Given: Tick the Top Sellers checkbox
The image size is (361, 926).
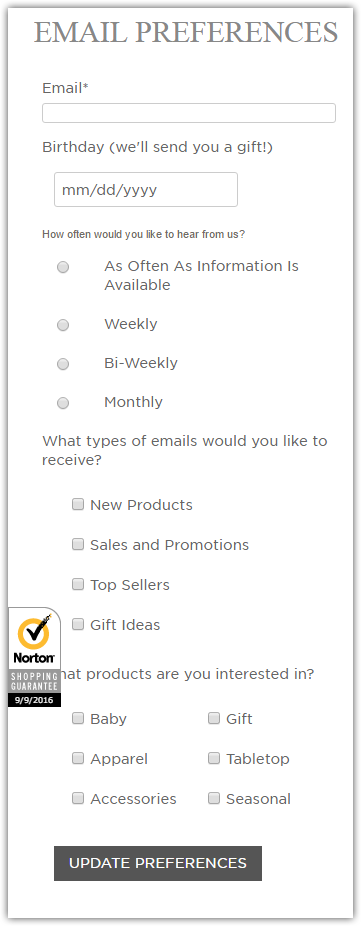Looking at the screenshot, I should click(78, 584).
